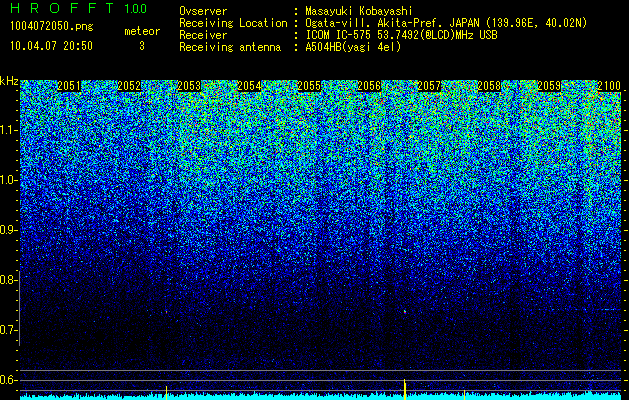Click the 1.0 kHz axis label

click(7, 181)
